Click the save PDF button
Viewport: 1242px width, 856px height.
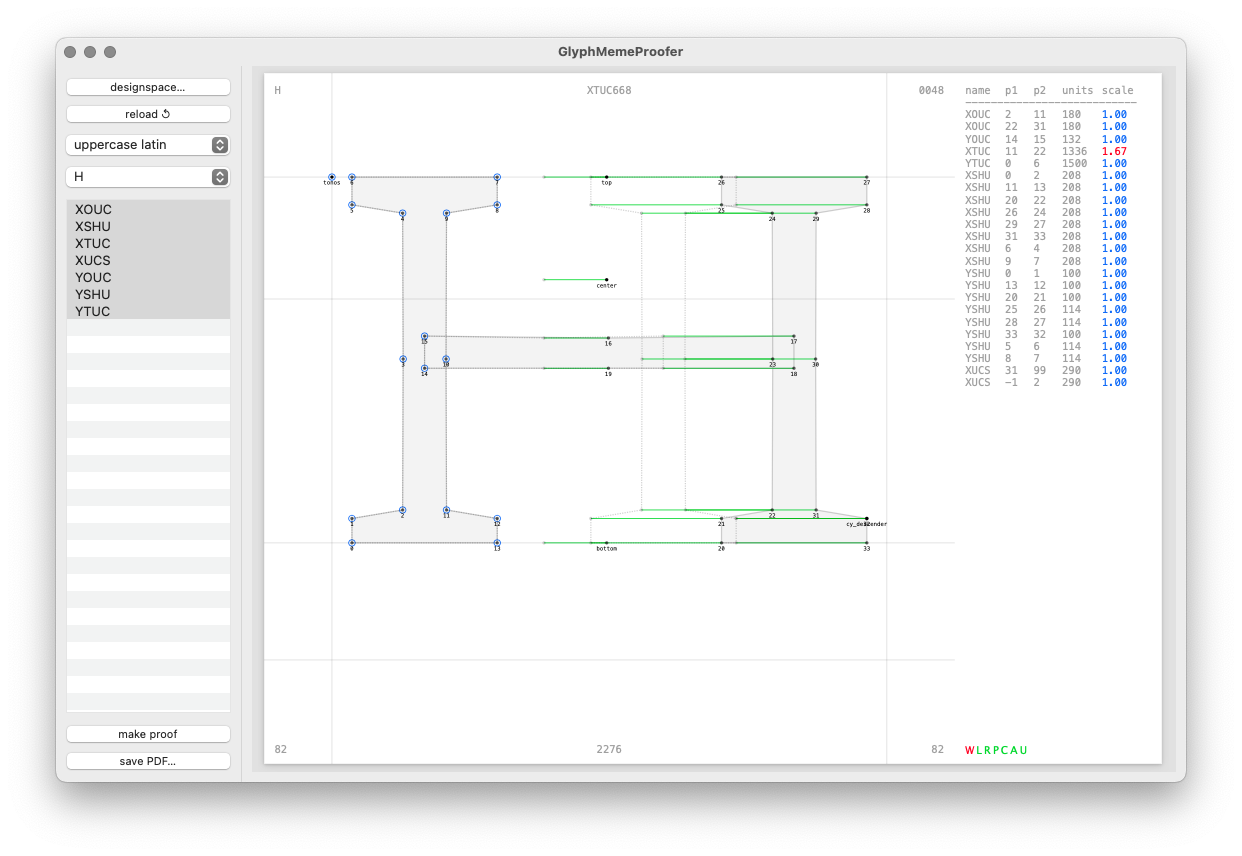(x=148, y=761)
